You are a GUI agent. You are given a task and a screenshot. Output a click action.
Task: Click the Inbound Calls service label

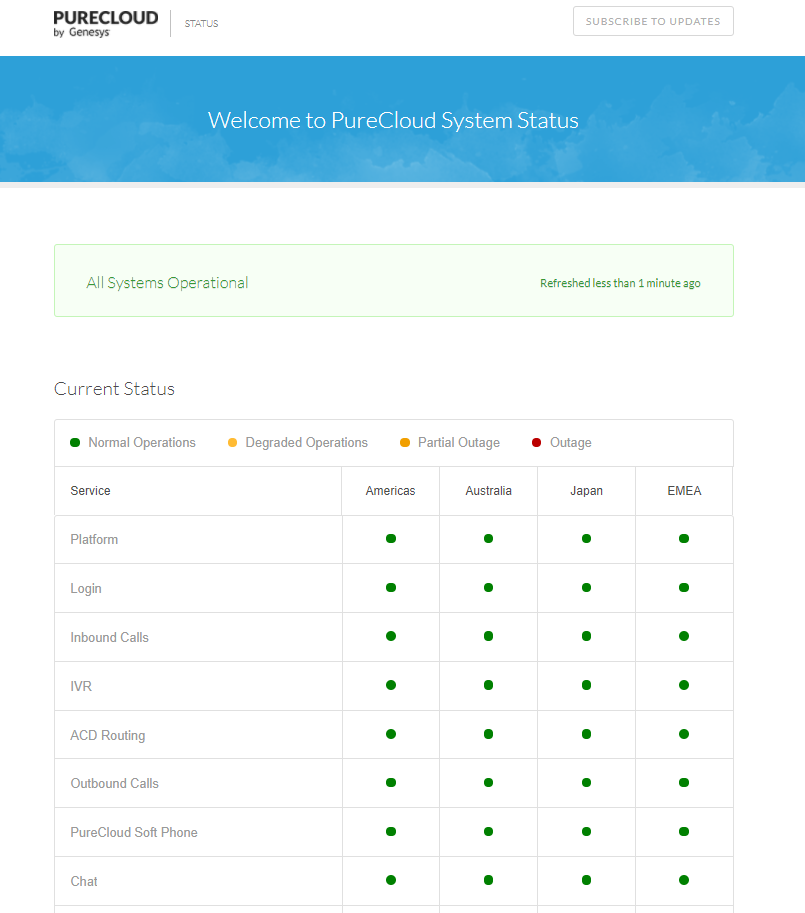(x=109, y=638)
